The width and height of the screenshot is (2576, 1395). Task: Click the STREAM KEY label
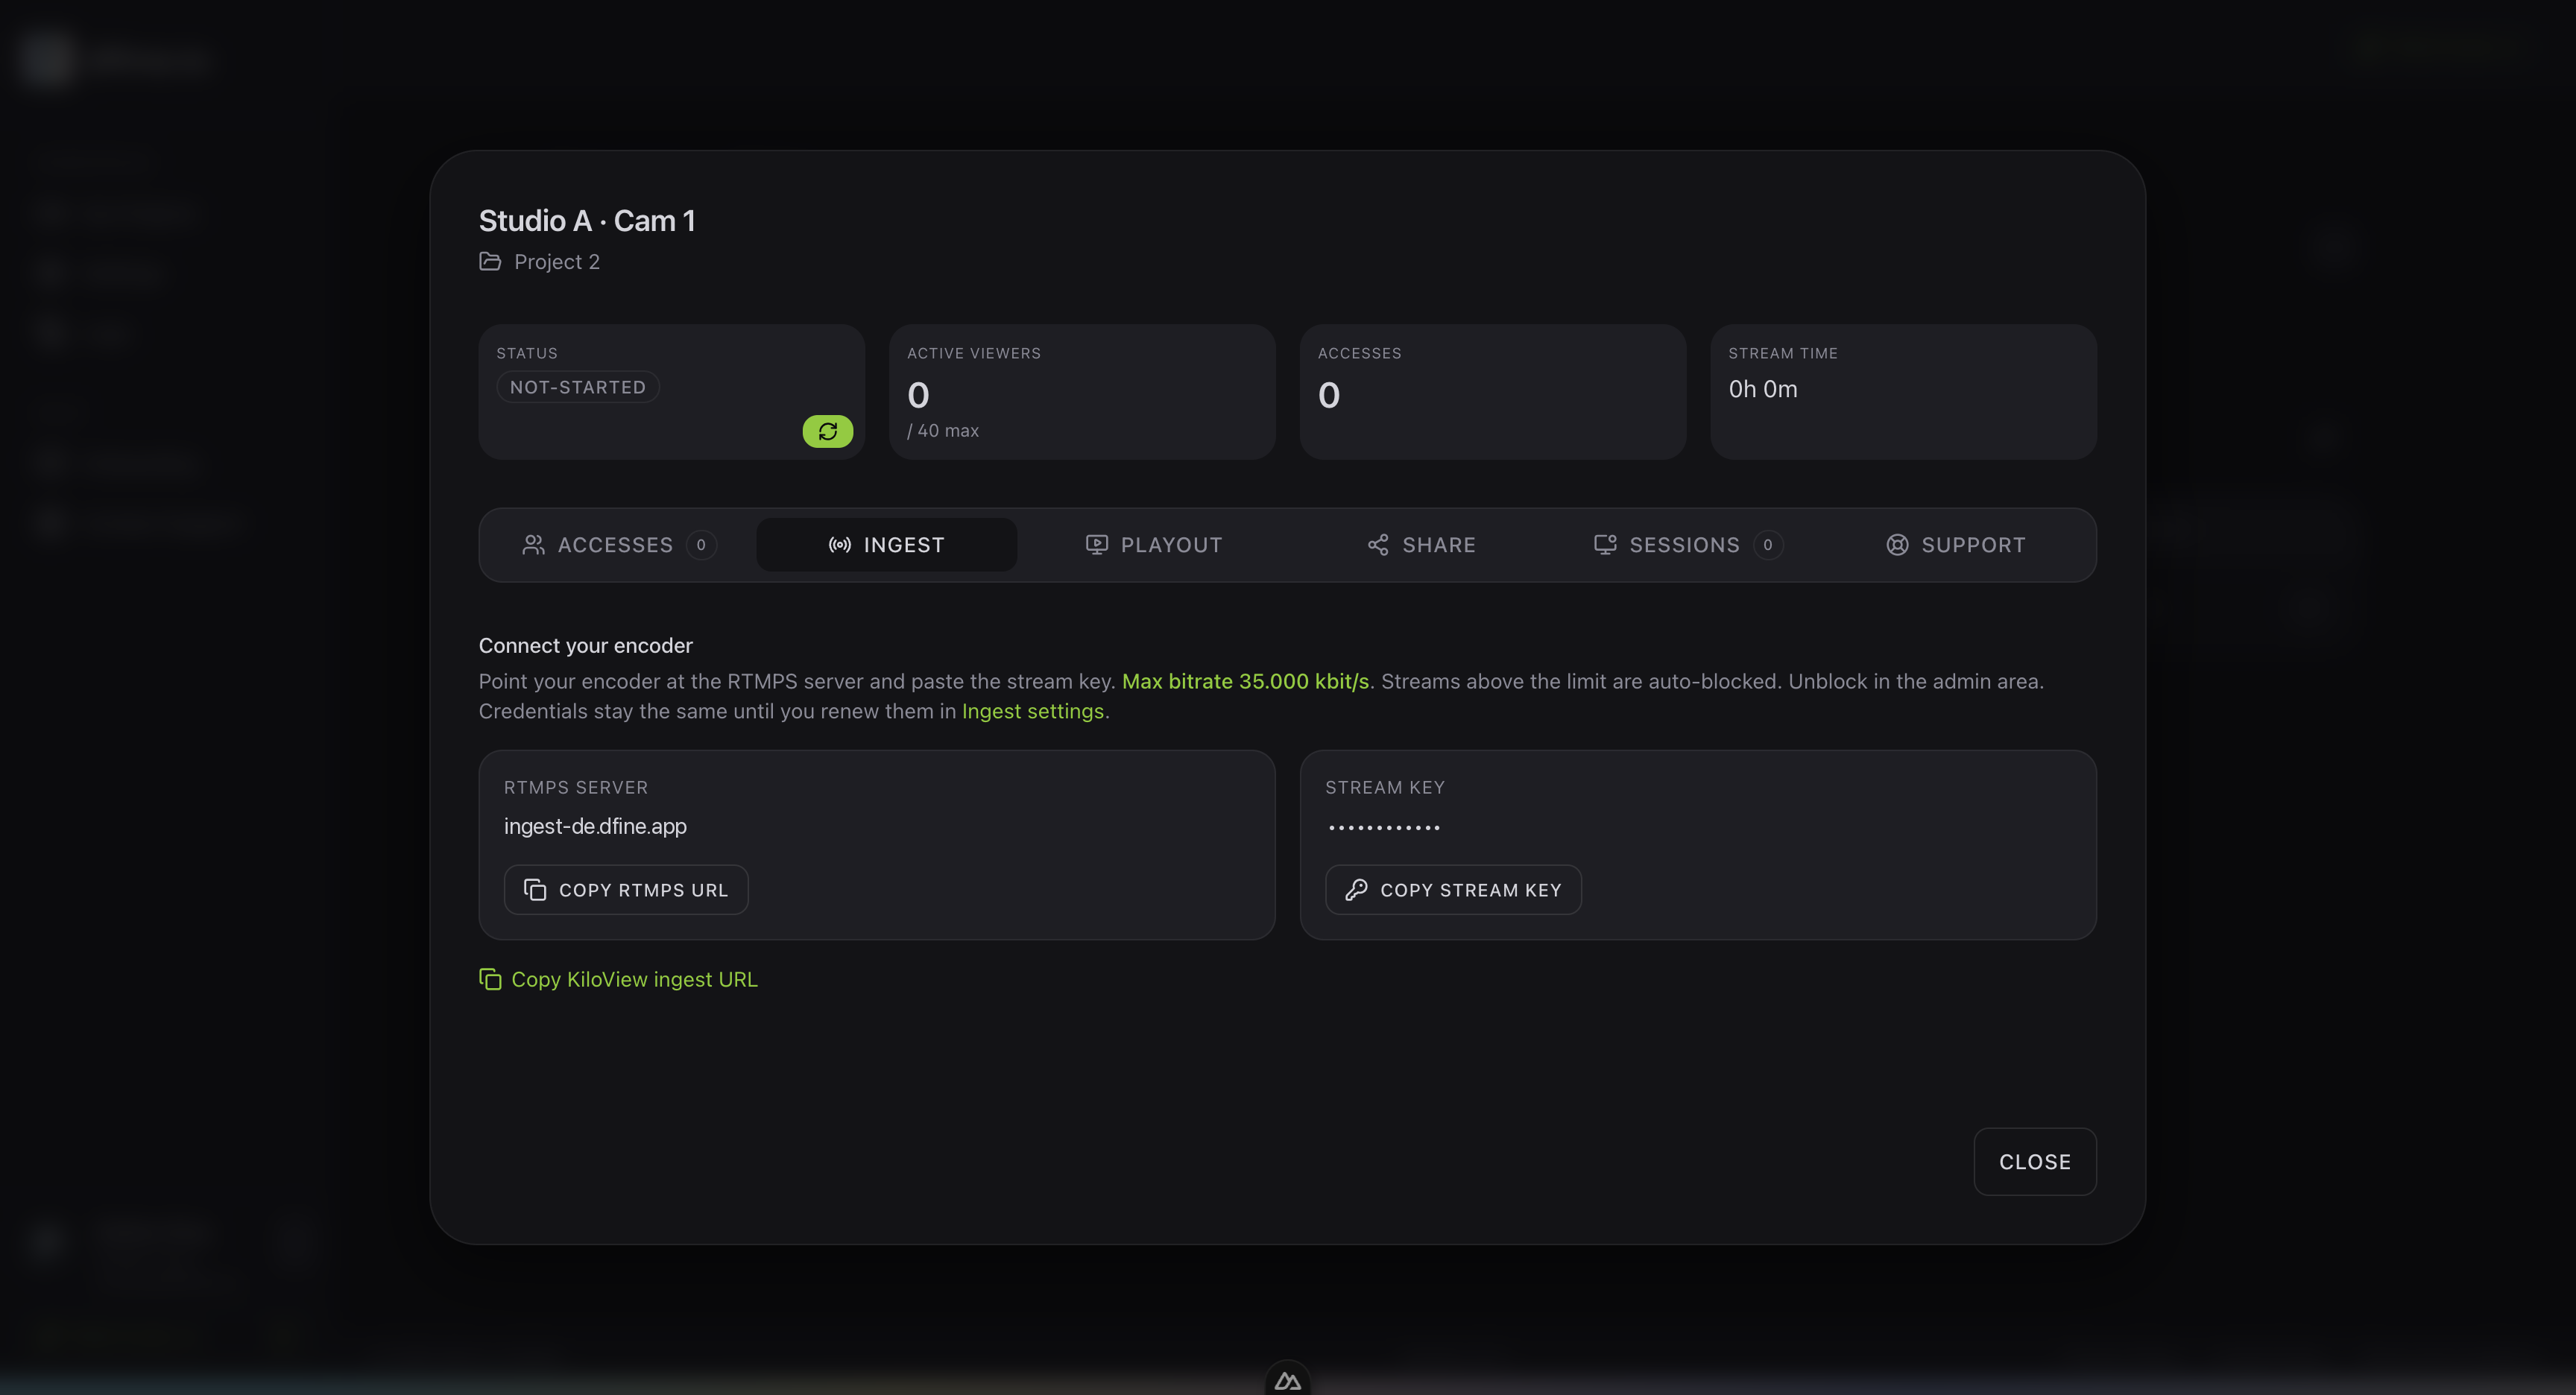(x=1385, y=788)
